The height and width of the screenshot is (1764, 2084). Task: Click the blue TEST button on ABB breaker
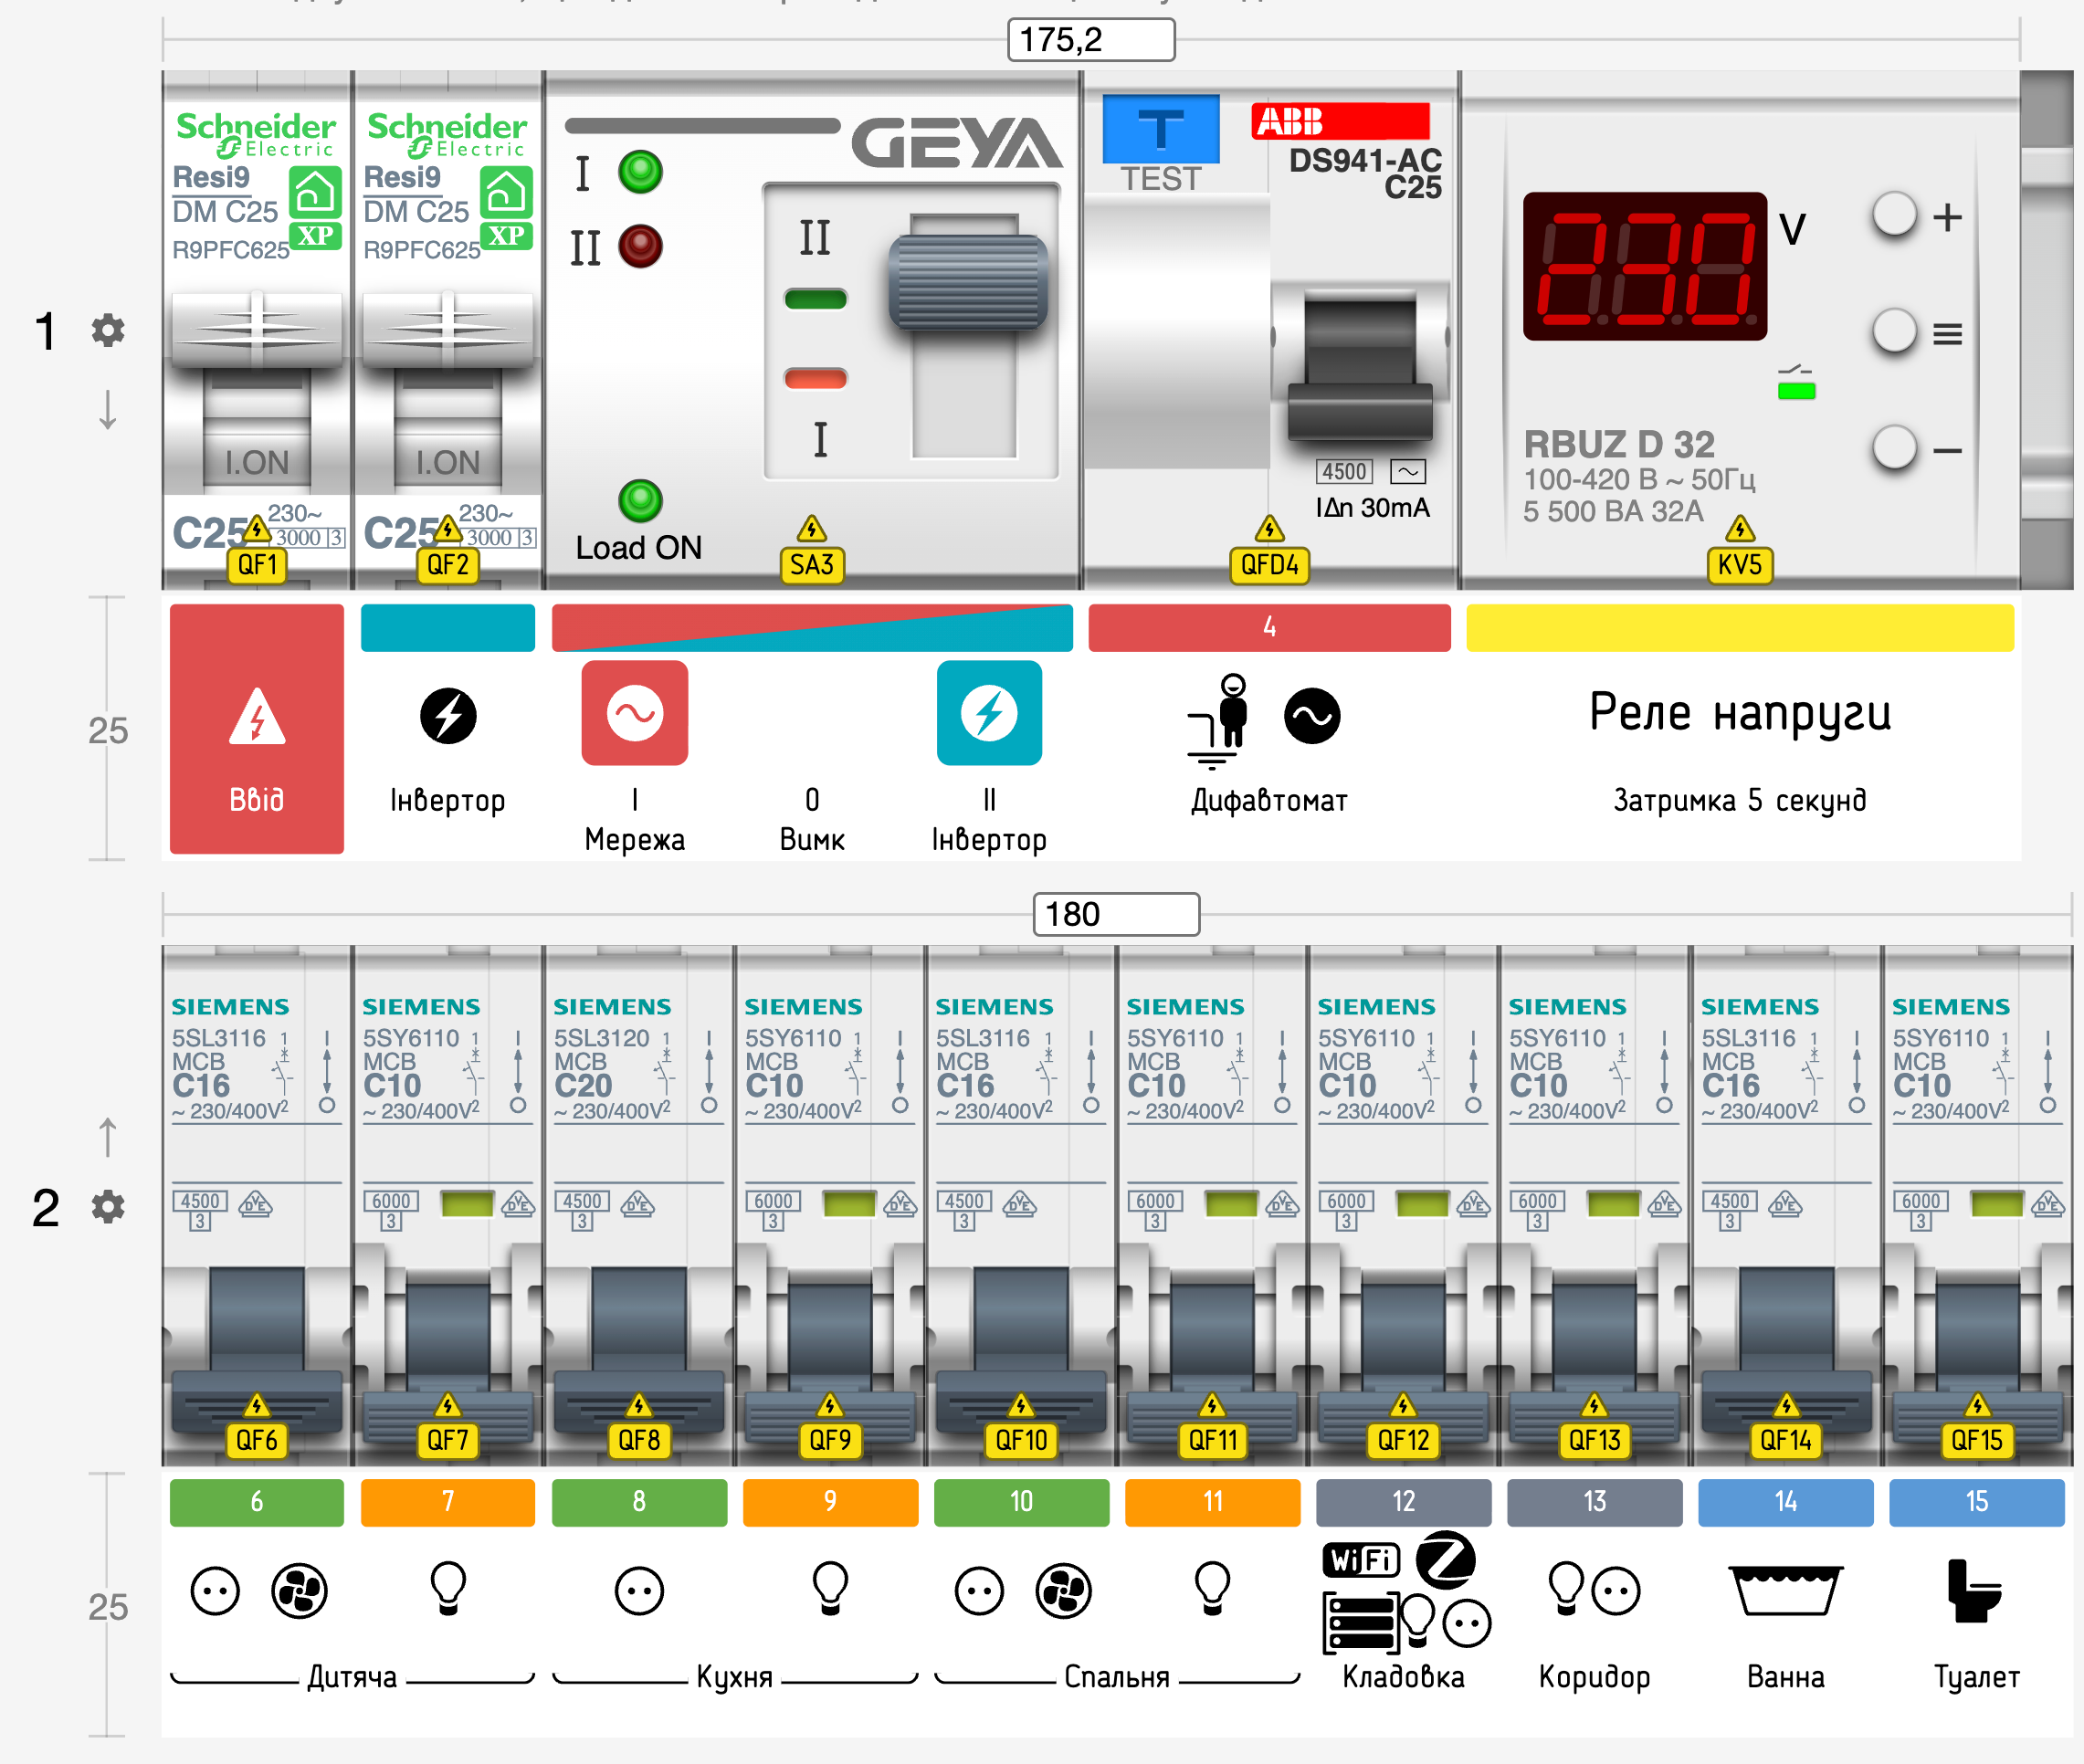click(x=1160, y=130)
